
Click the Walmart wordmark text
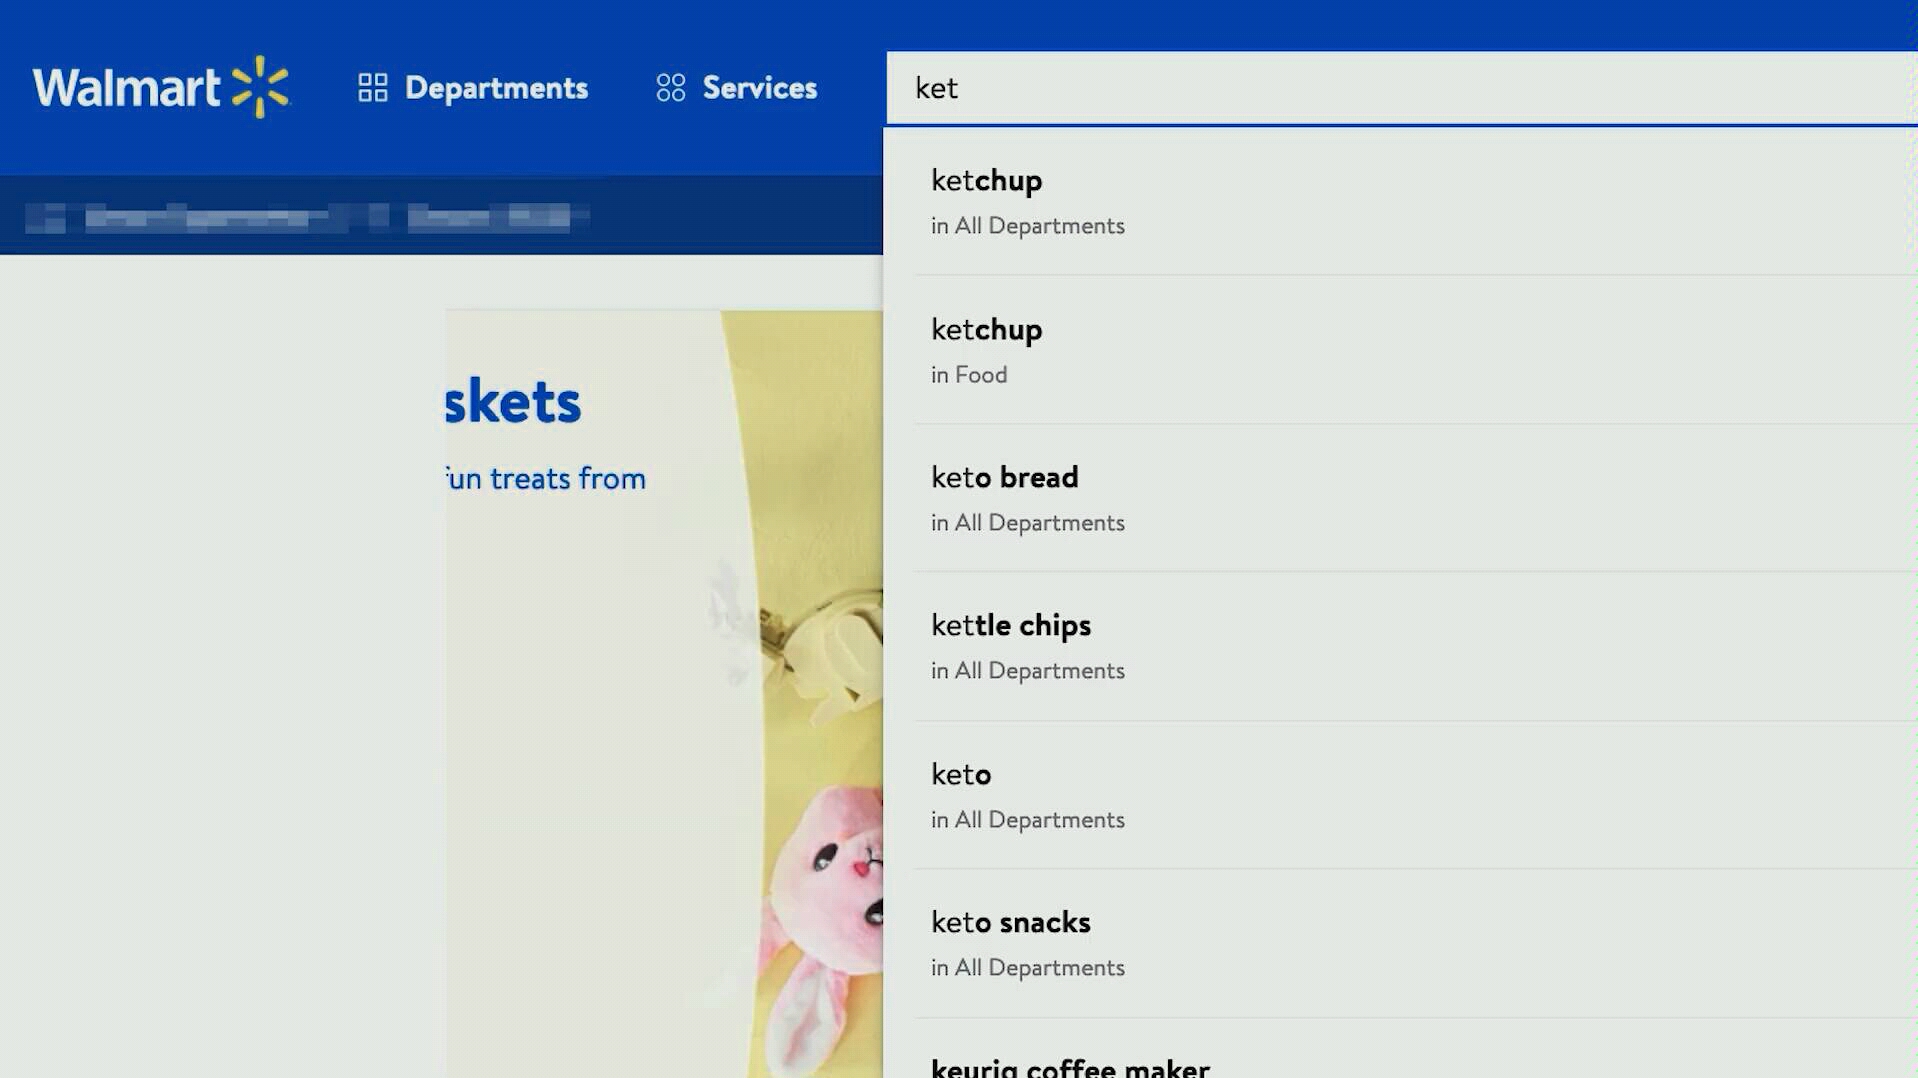pos(126,88)
